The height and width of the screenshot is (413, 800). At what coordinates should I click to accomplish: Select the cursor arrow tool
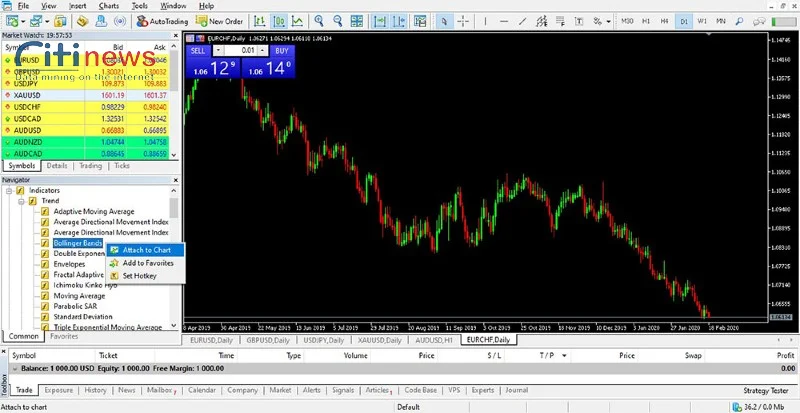coord(444,21)
